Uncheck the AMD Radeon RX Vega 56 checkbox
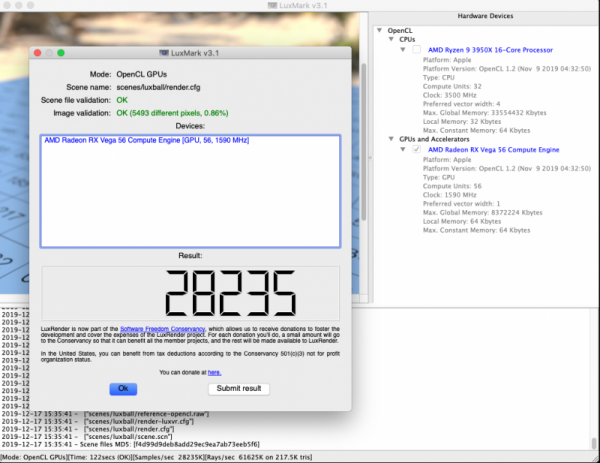This screenshot has width=600, height=463. [417, 150]
